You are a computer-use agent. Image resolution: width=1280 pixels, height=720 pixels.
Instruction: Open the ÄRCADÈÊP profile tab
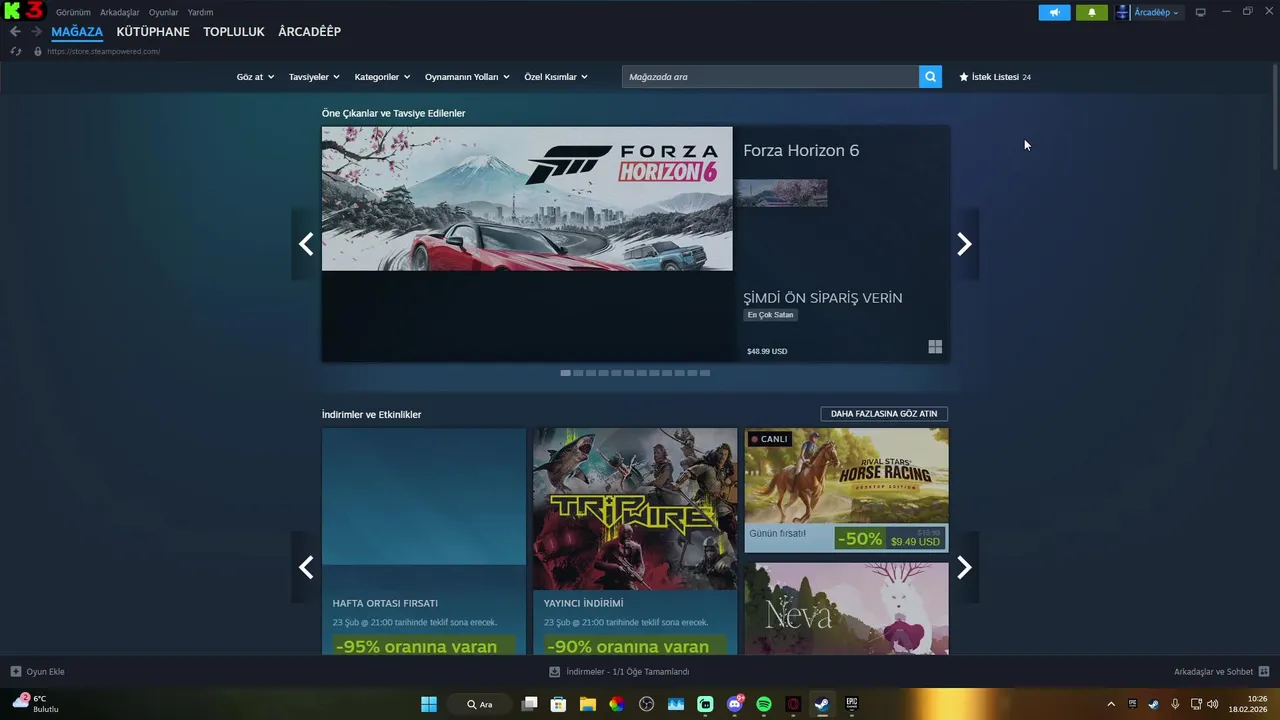tap(310, 32)
